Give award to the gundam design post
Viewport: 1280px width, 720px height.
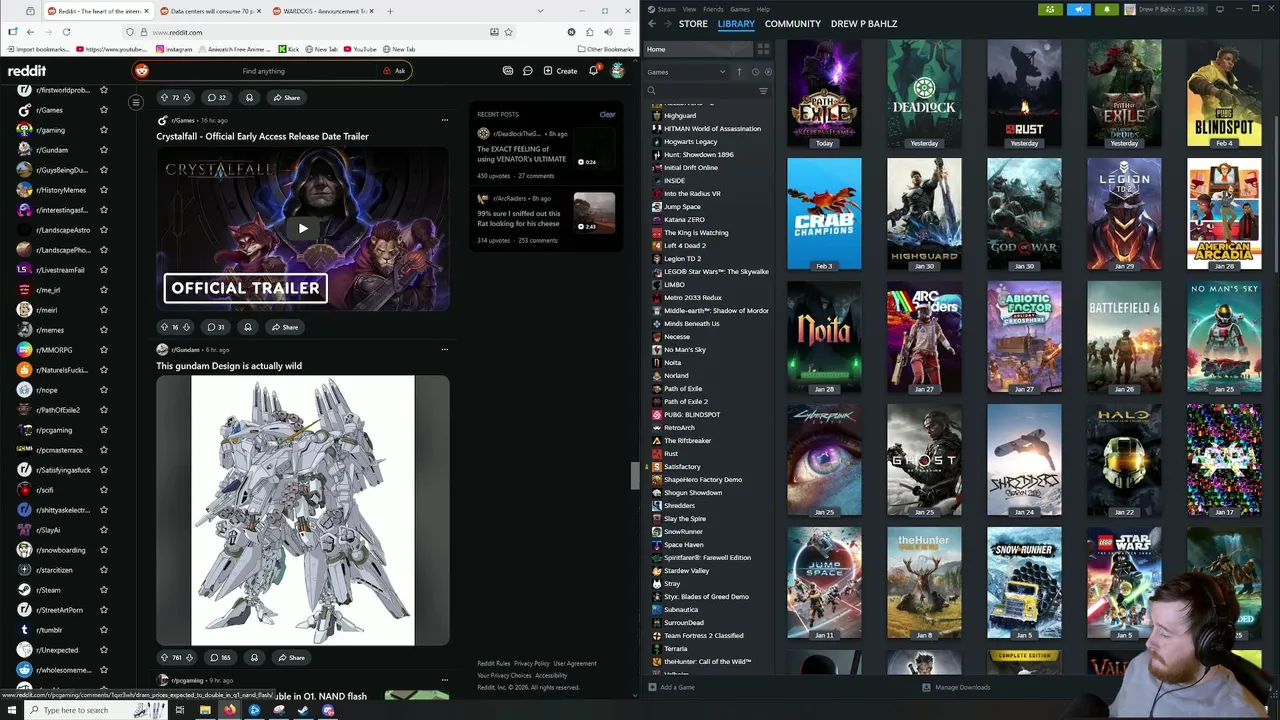coord(254,658)
